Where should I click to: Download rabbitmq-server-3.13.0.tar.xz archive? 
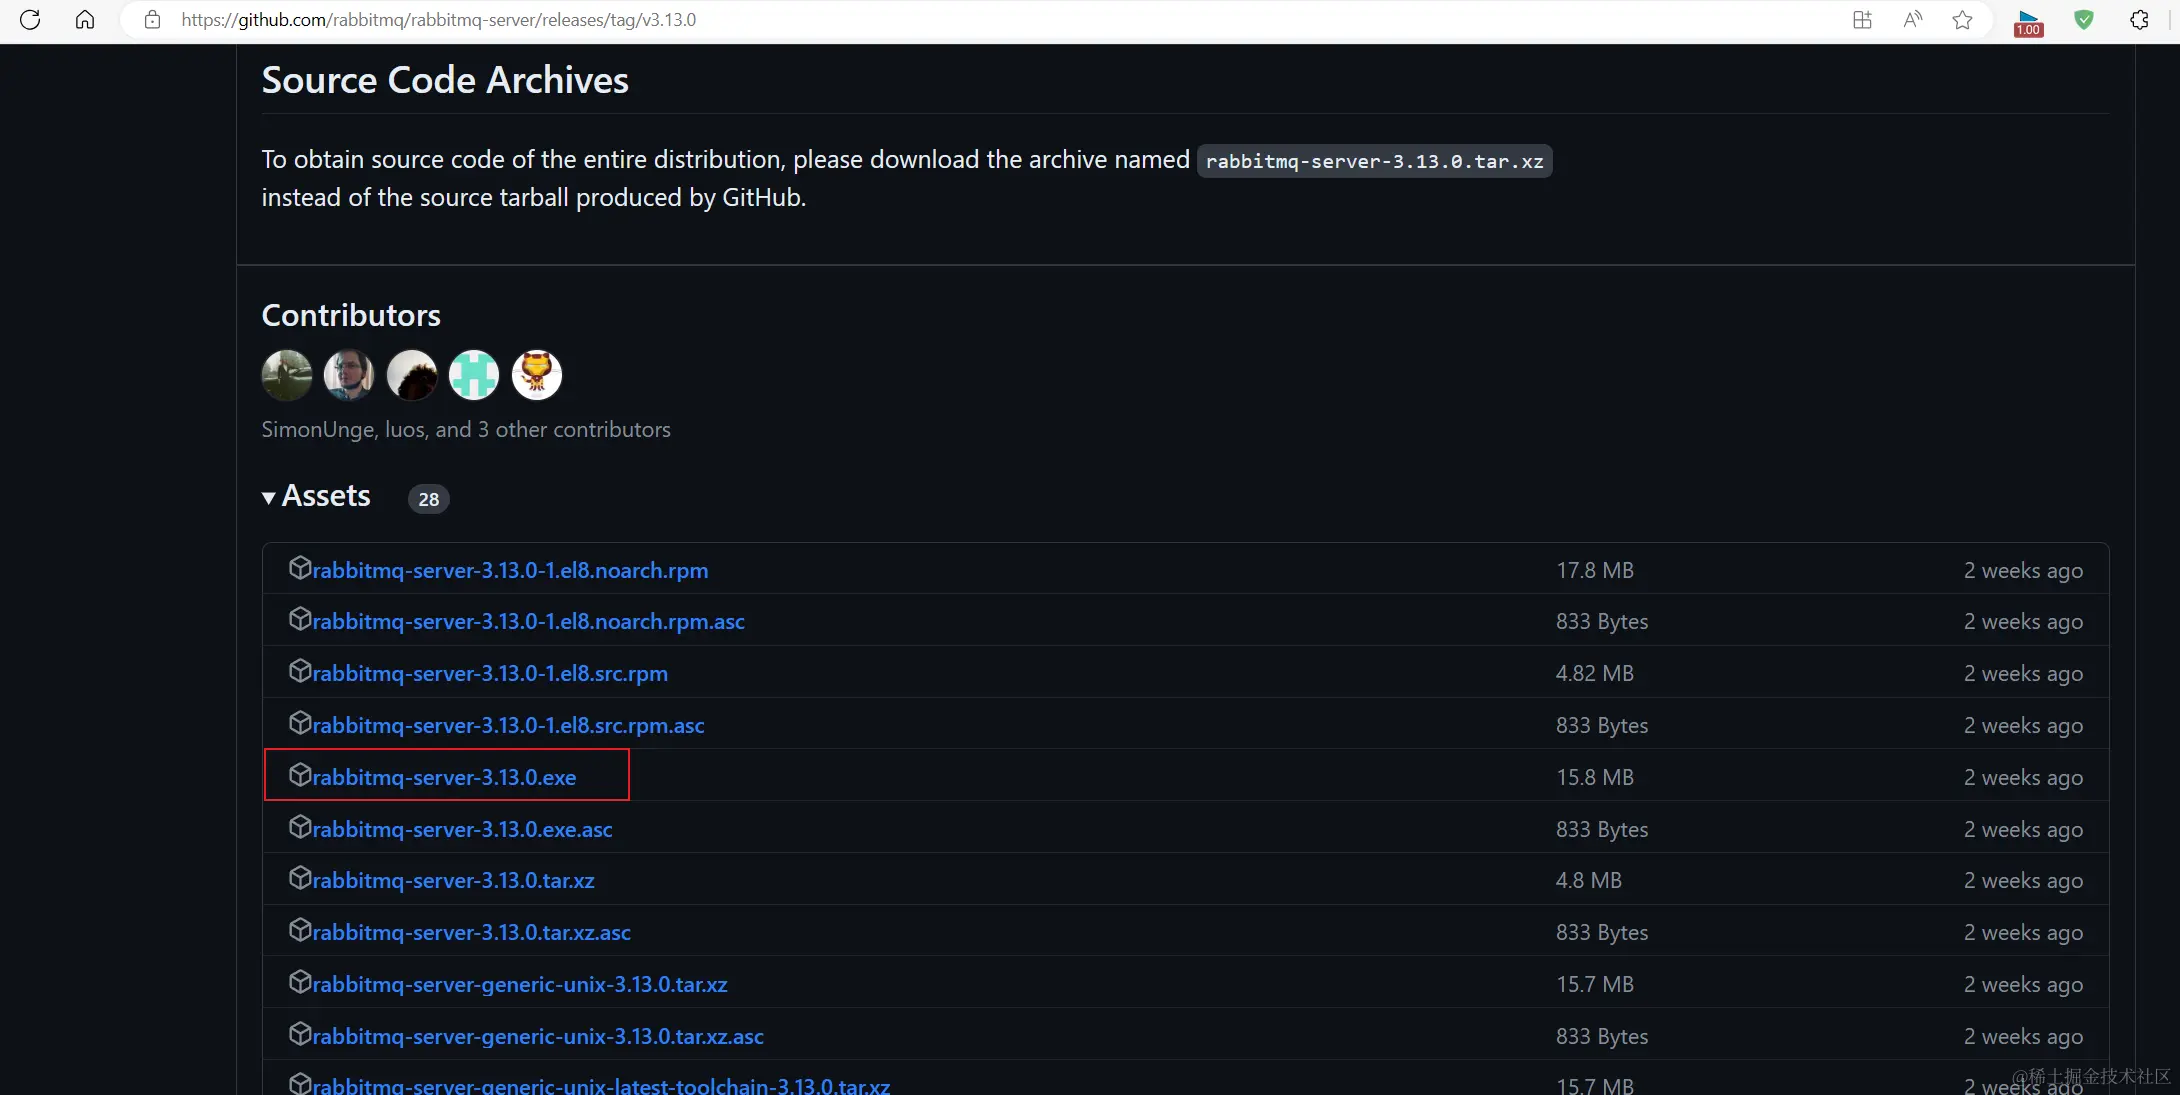pos(453,880)
